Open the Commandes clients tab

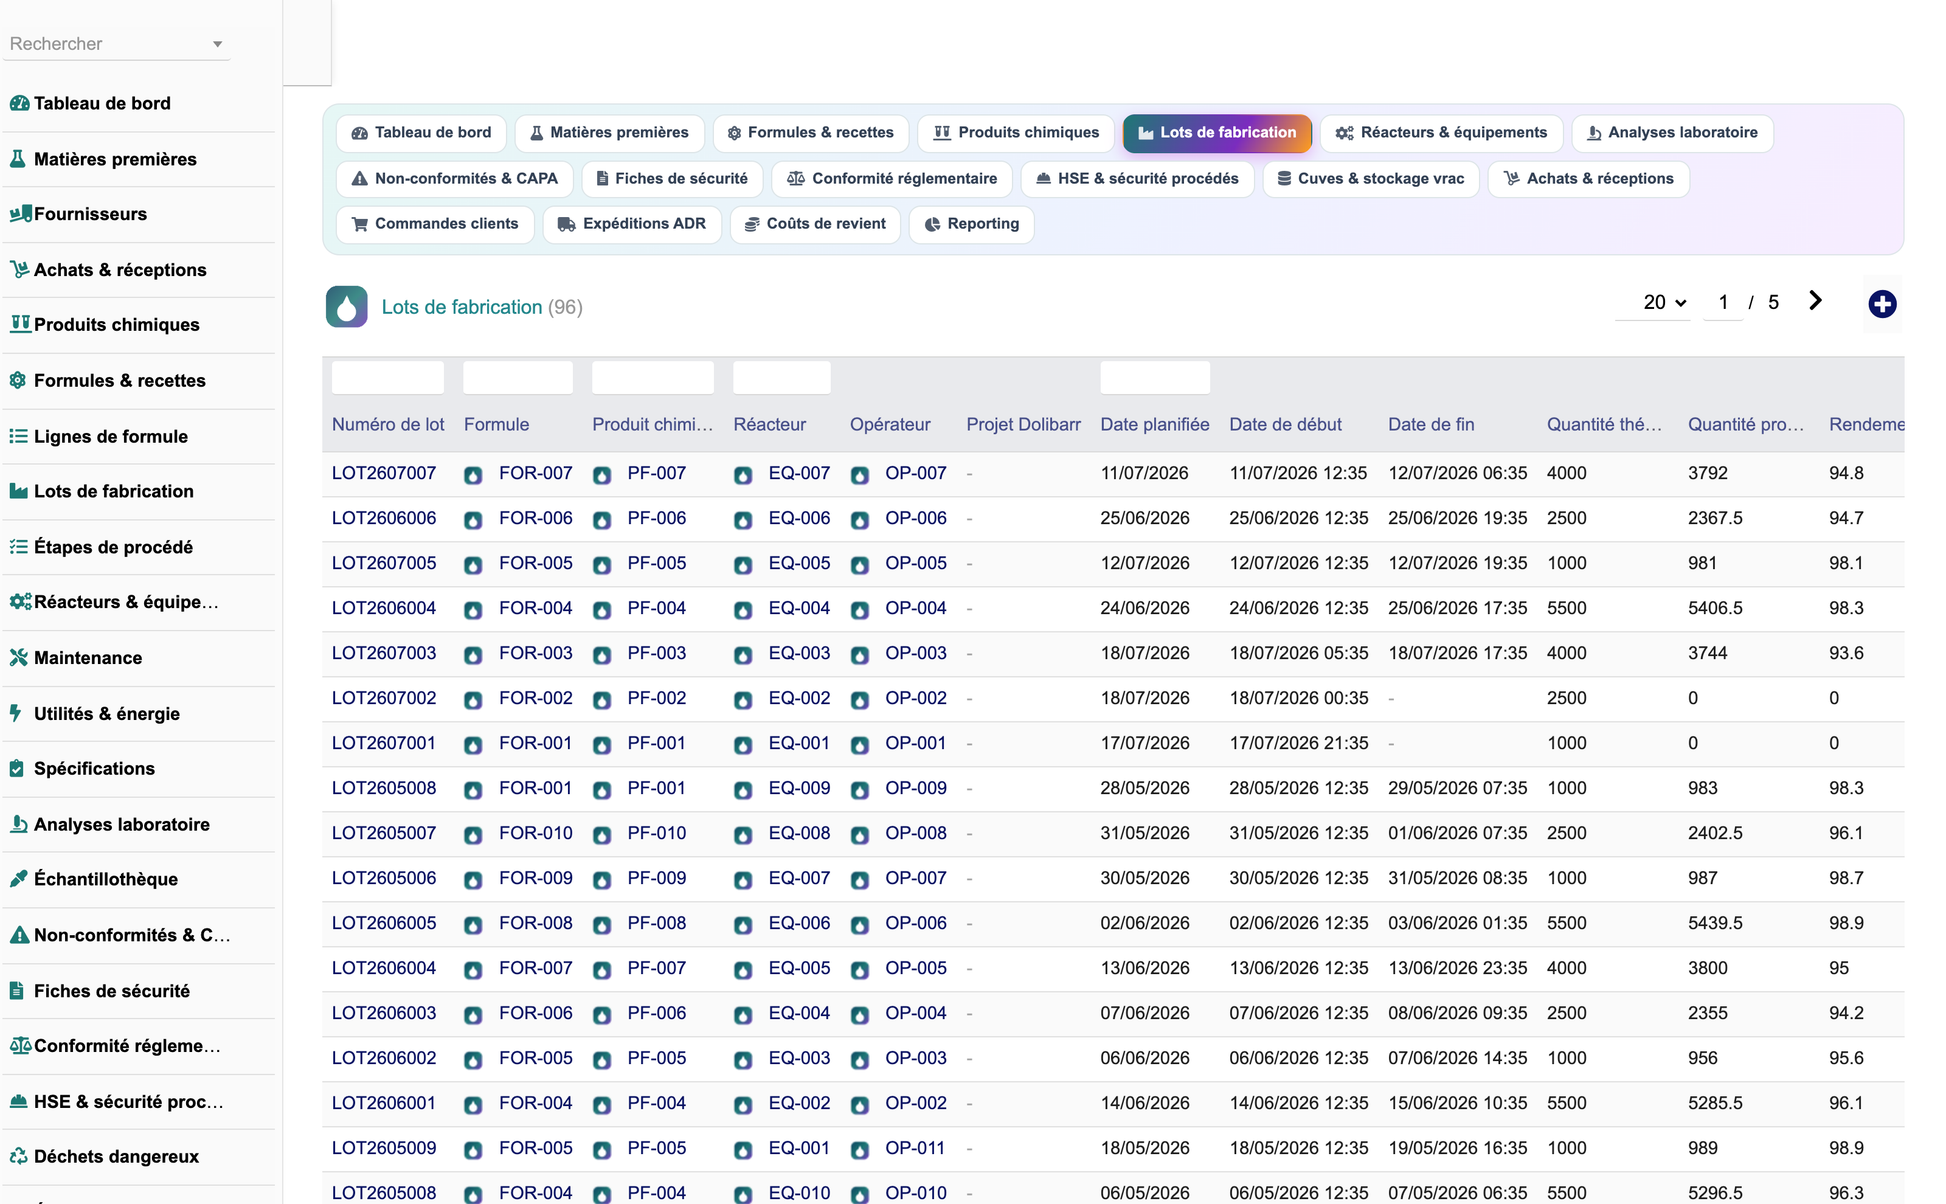click(435, 224)
